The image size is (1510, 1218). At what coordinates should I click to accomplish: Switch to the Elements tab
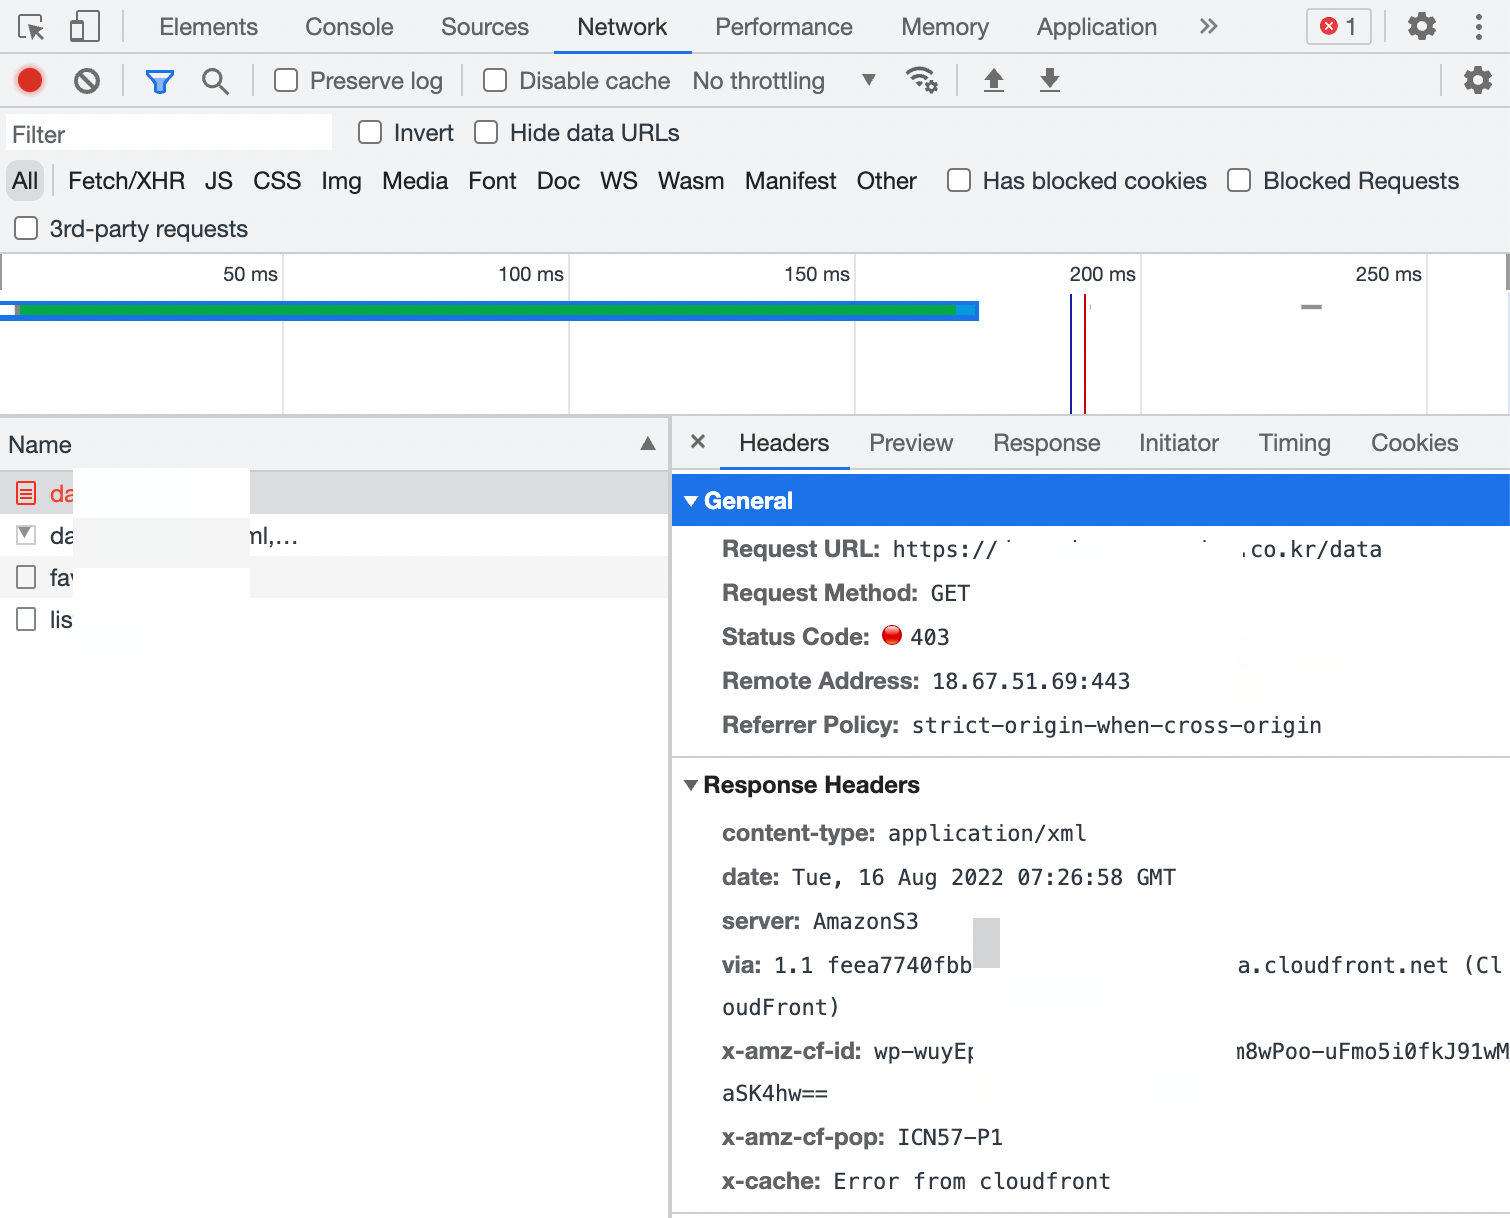(x=208, y=27)
